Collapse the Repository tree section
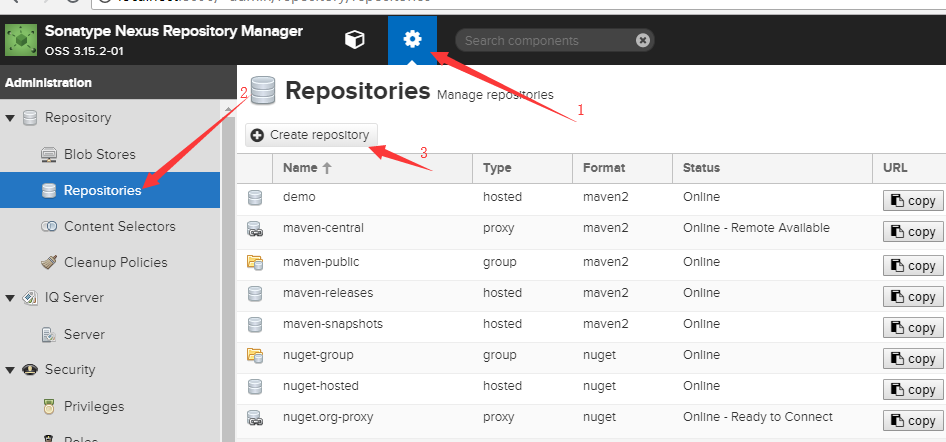946x442 pixels. click(10, 118)
